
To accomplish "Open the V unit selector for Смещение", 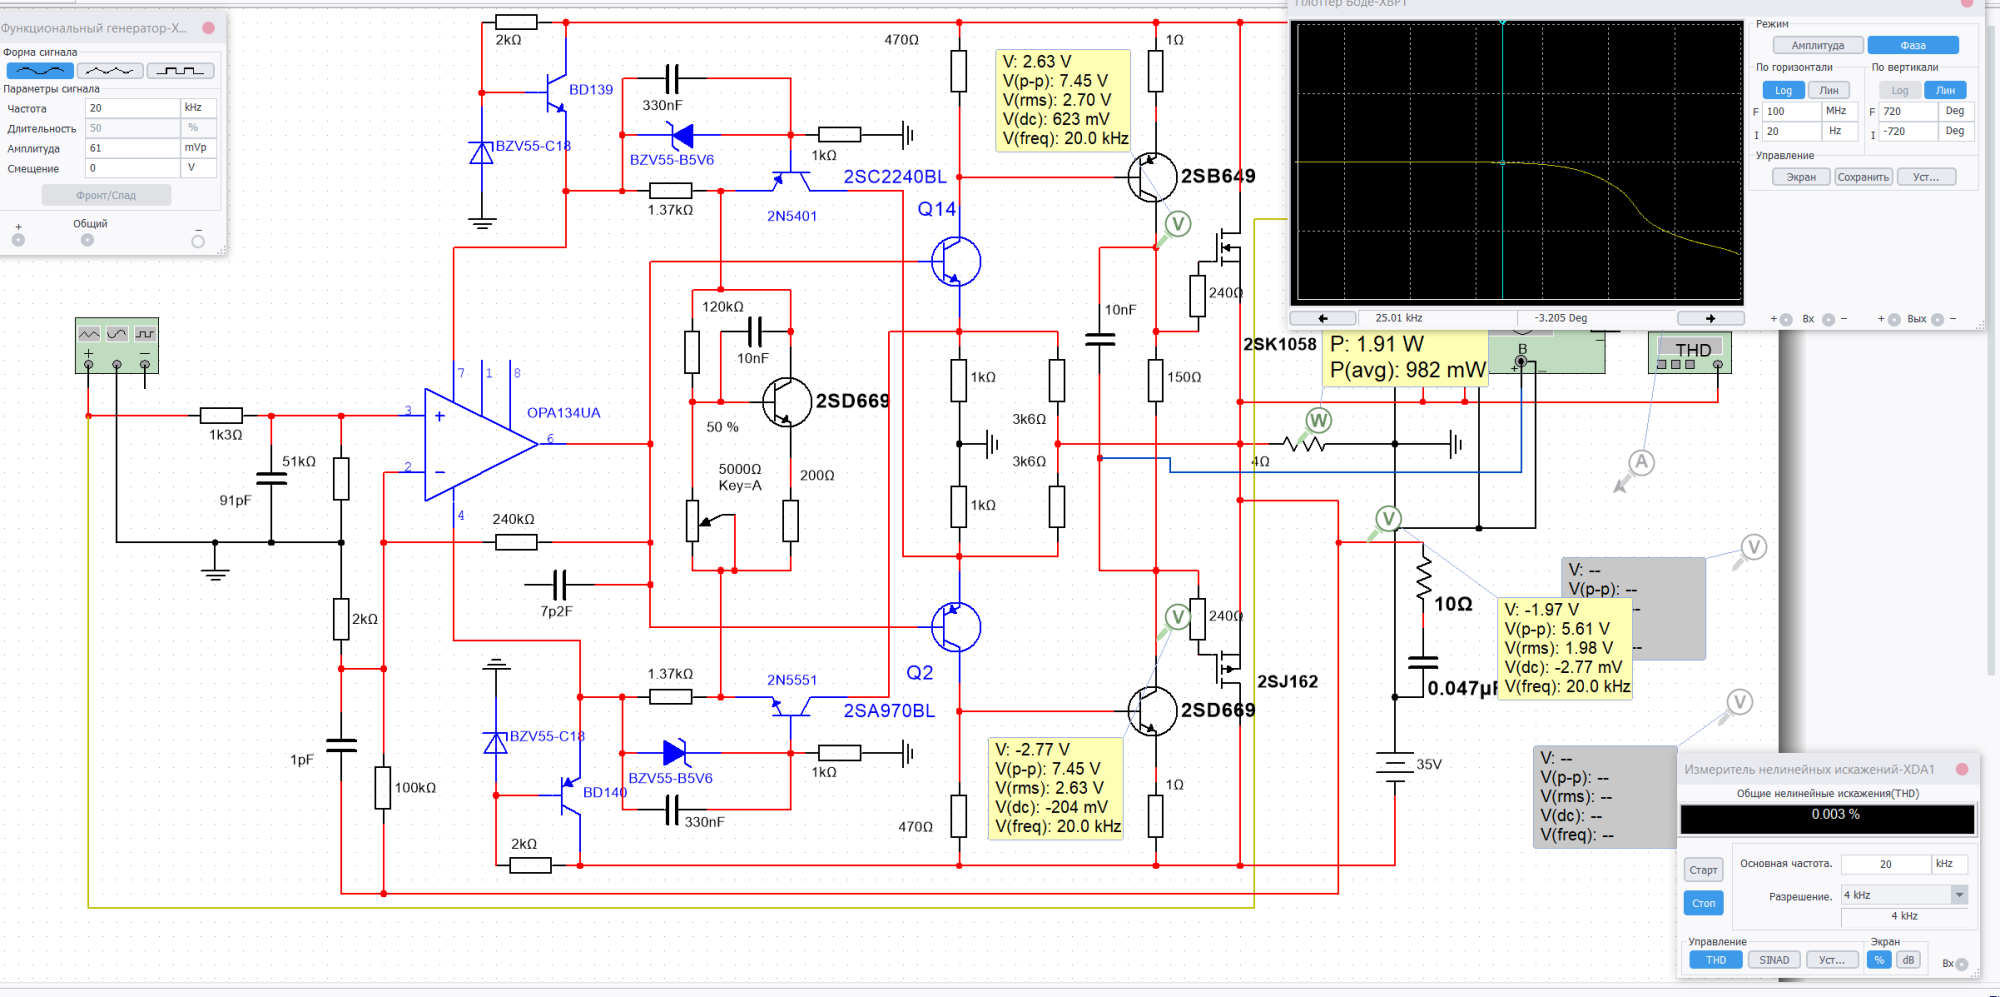I will [x=198, y=168].
